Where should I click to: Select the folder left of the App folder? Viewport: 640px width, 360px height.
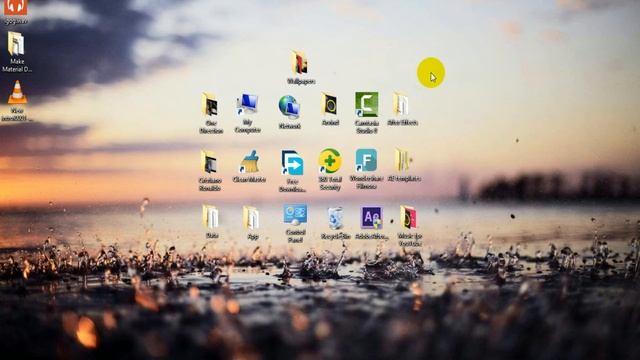(x=211, y=216)
